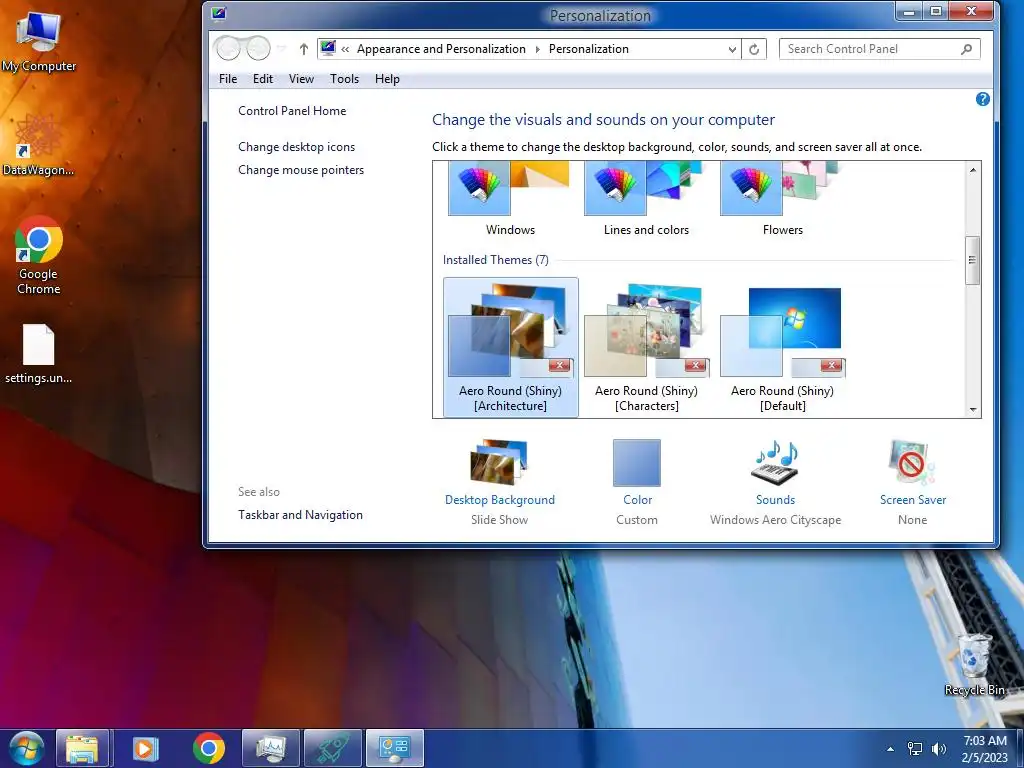
Task: Open the DataWagon shortcut on desktop
Action: (38, 145)
